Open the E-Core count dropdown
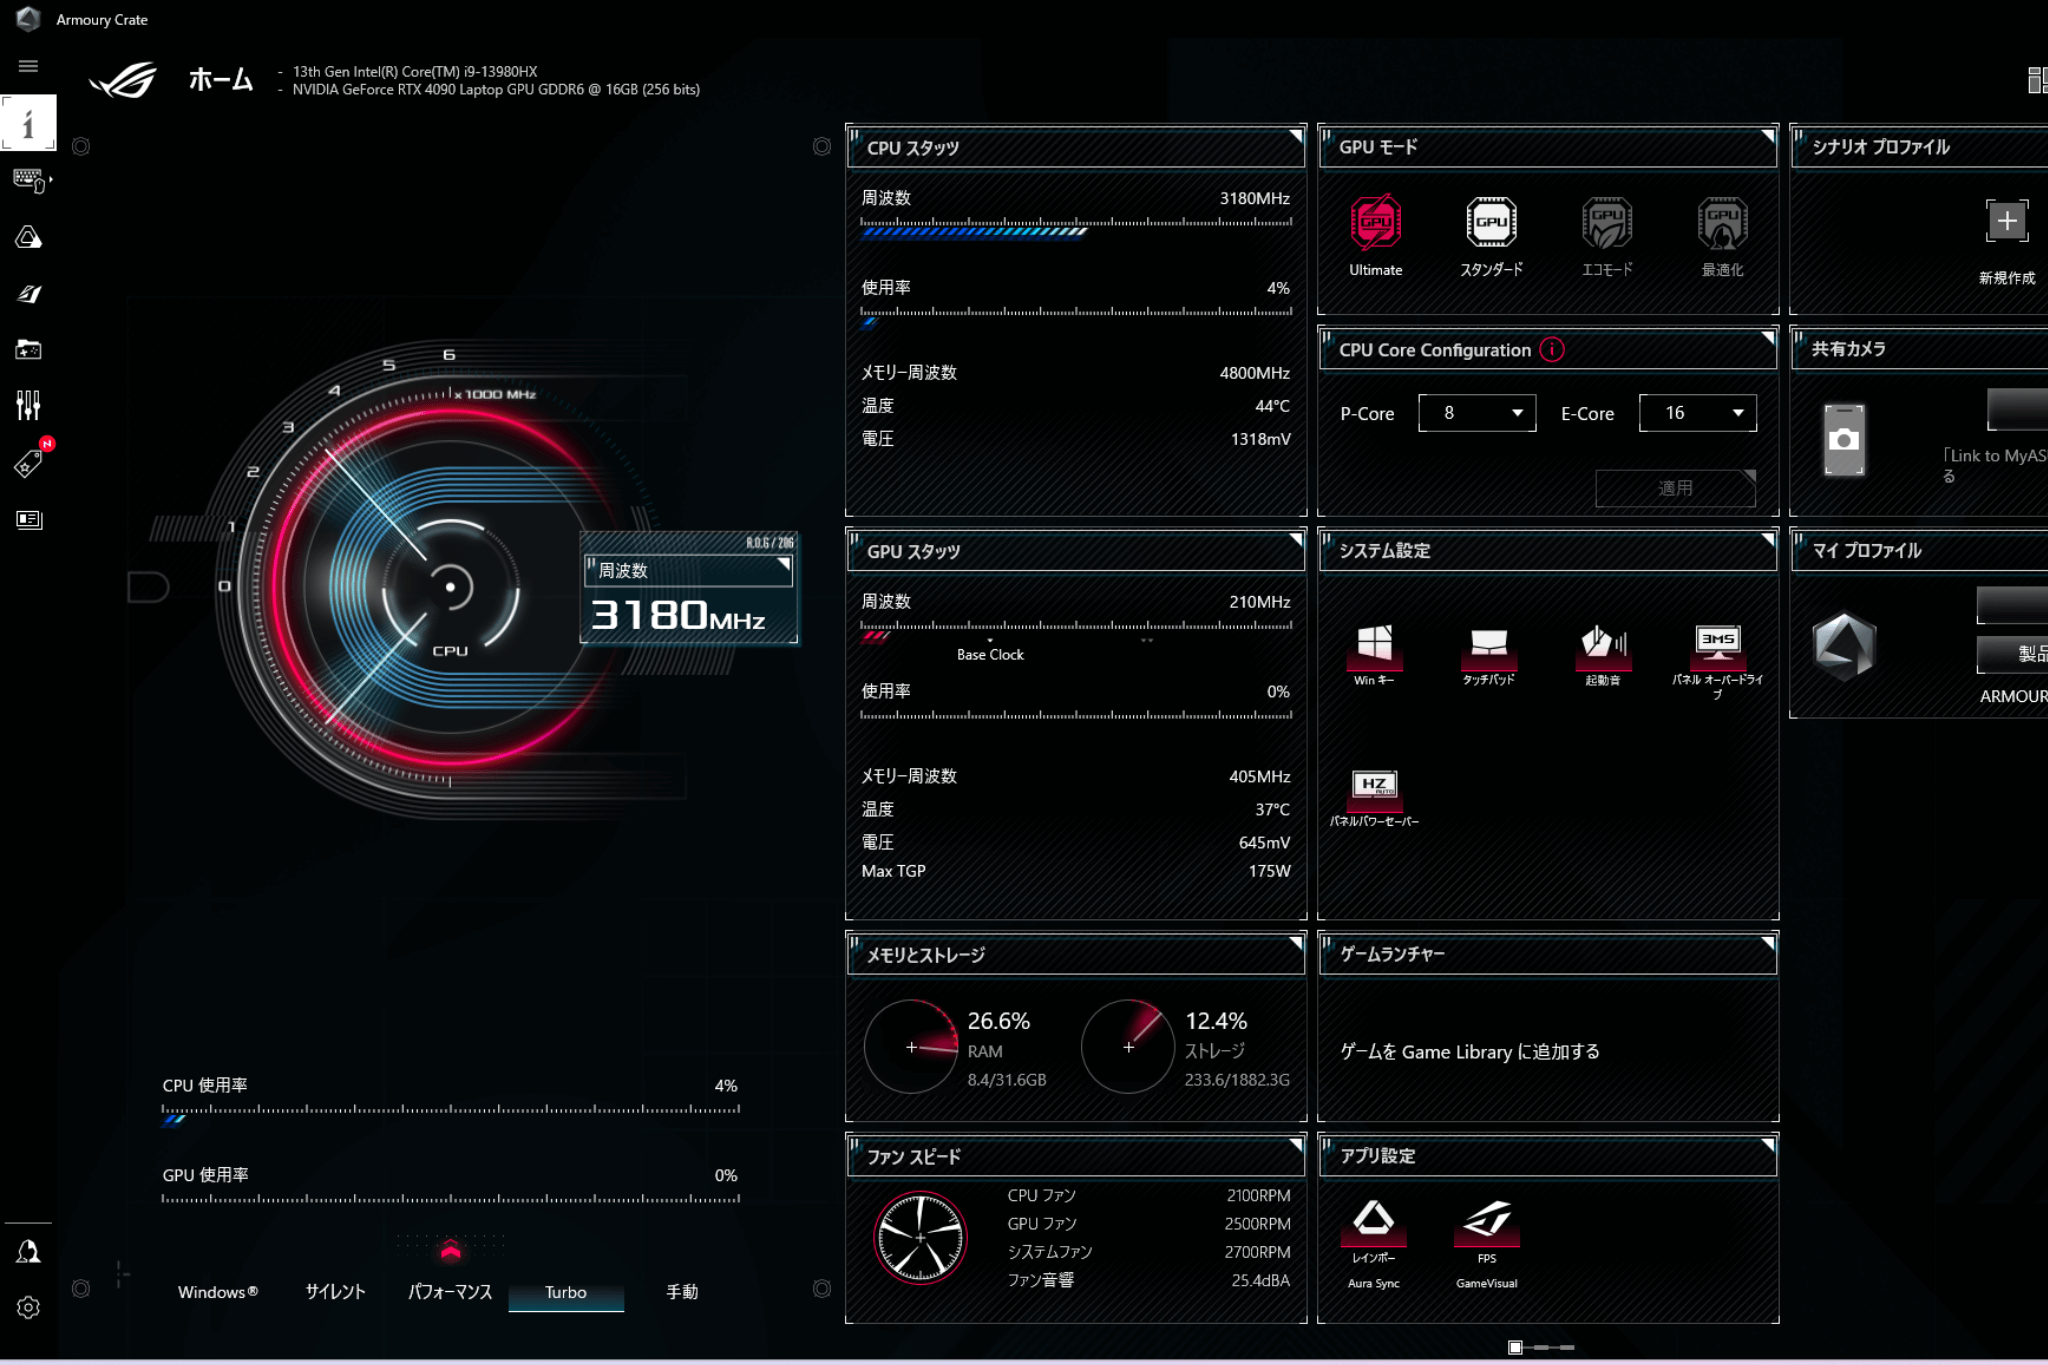The height and width of the screenshot is (1365, 2048). [1698, 413]
